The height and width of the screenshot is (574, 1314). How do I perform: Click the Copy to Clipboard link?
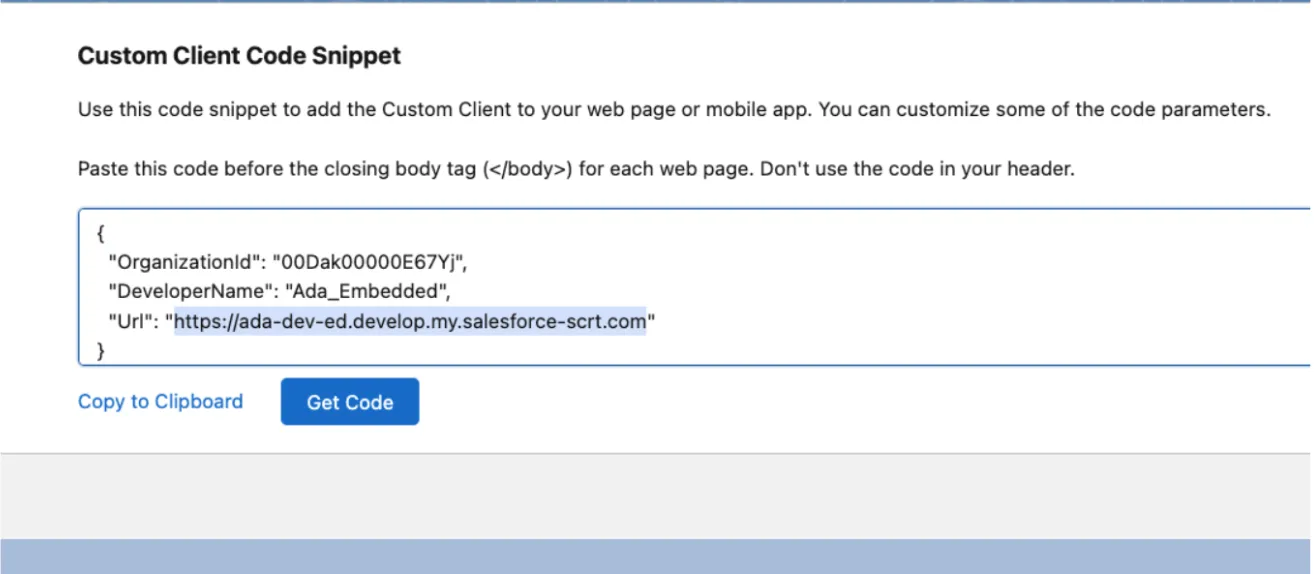pyautogui.click(x=160, y=402)
